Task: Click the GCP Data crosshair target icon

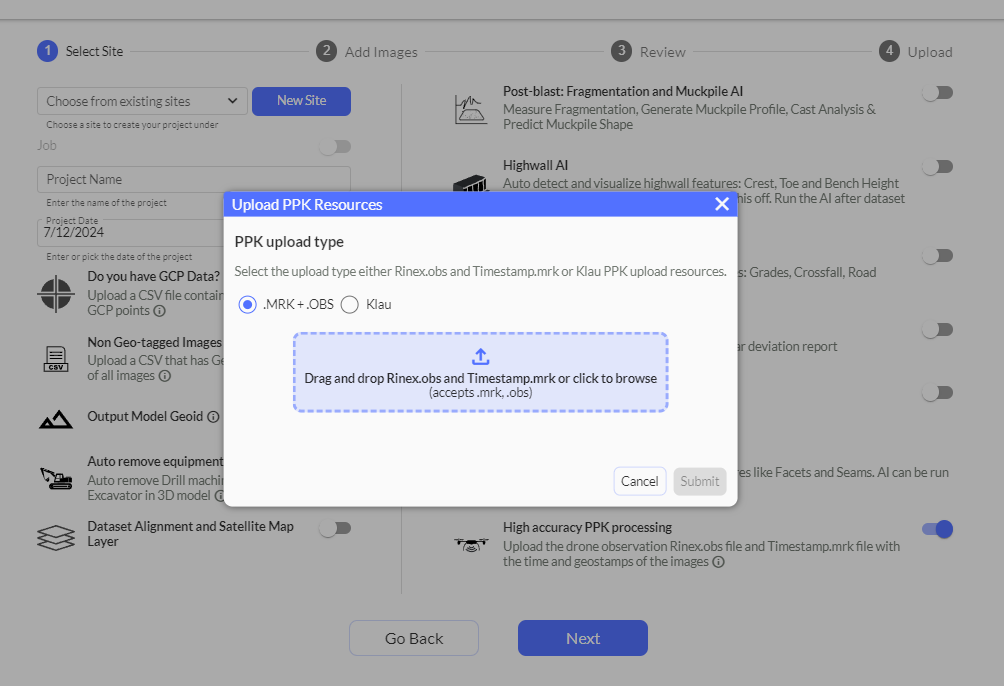Action: (x=56, y=294)
